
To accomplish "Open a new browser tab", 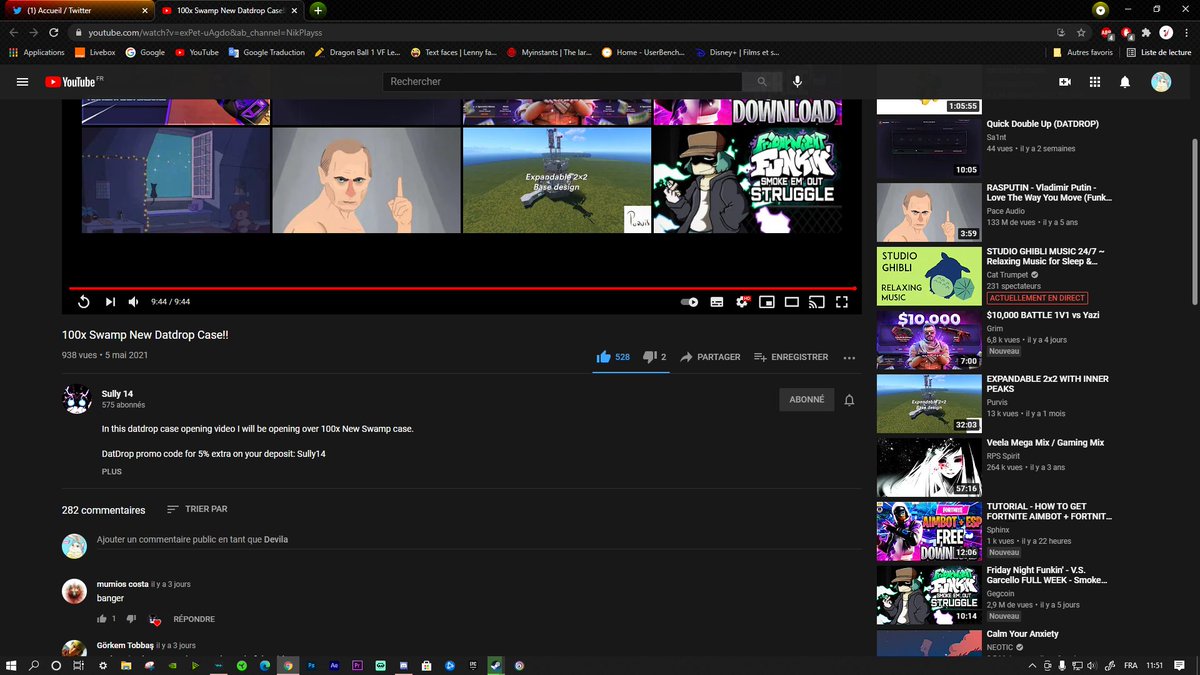I will (x=317, y=10).
